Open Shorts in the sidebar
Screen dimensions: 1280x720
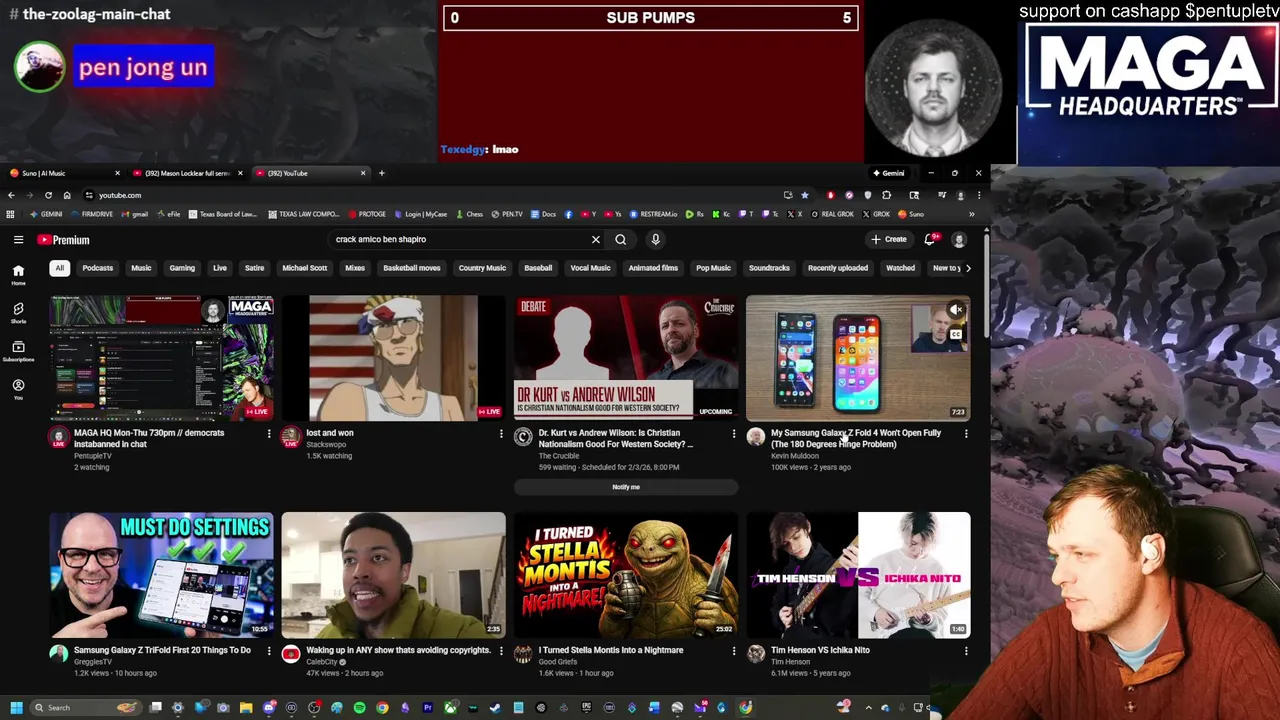click(x=18, y=312)
